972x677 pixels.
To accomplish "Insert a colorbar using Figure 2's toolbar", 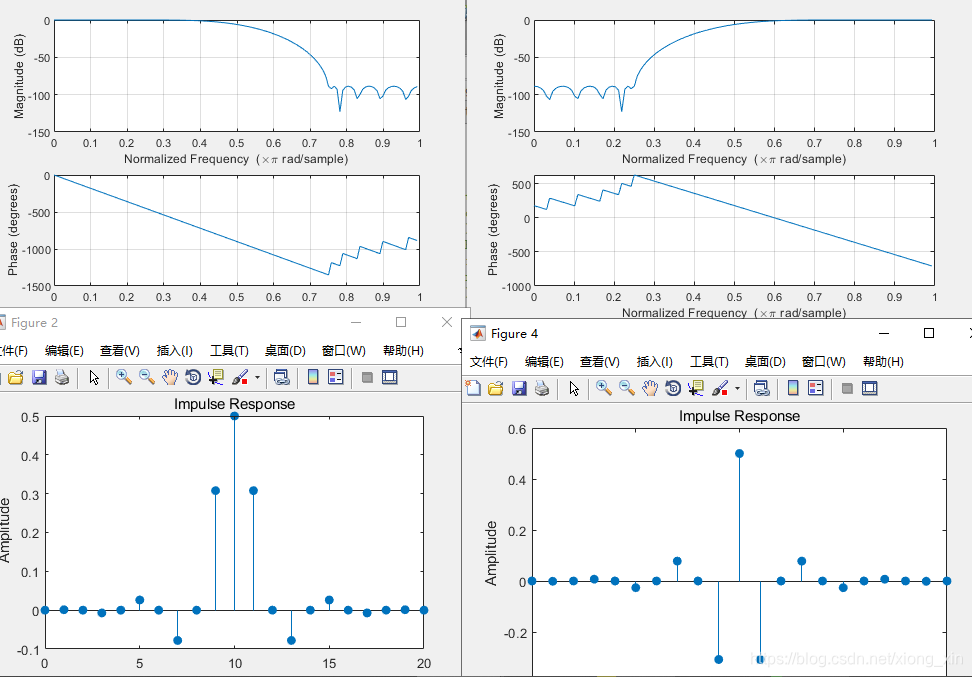I will (312, 378).
